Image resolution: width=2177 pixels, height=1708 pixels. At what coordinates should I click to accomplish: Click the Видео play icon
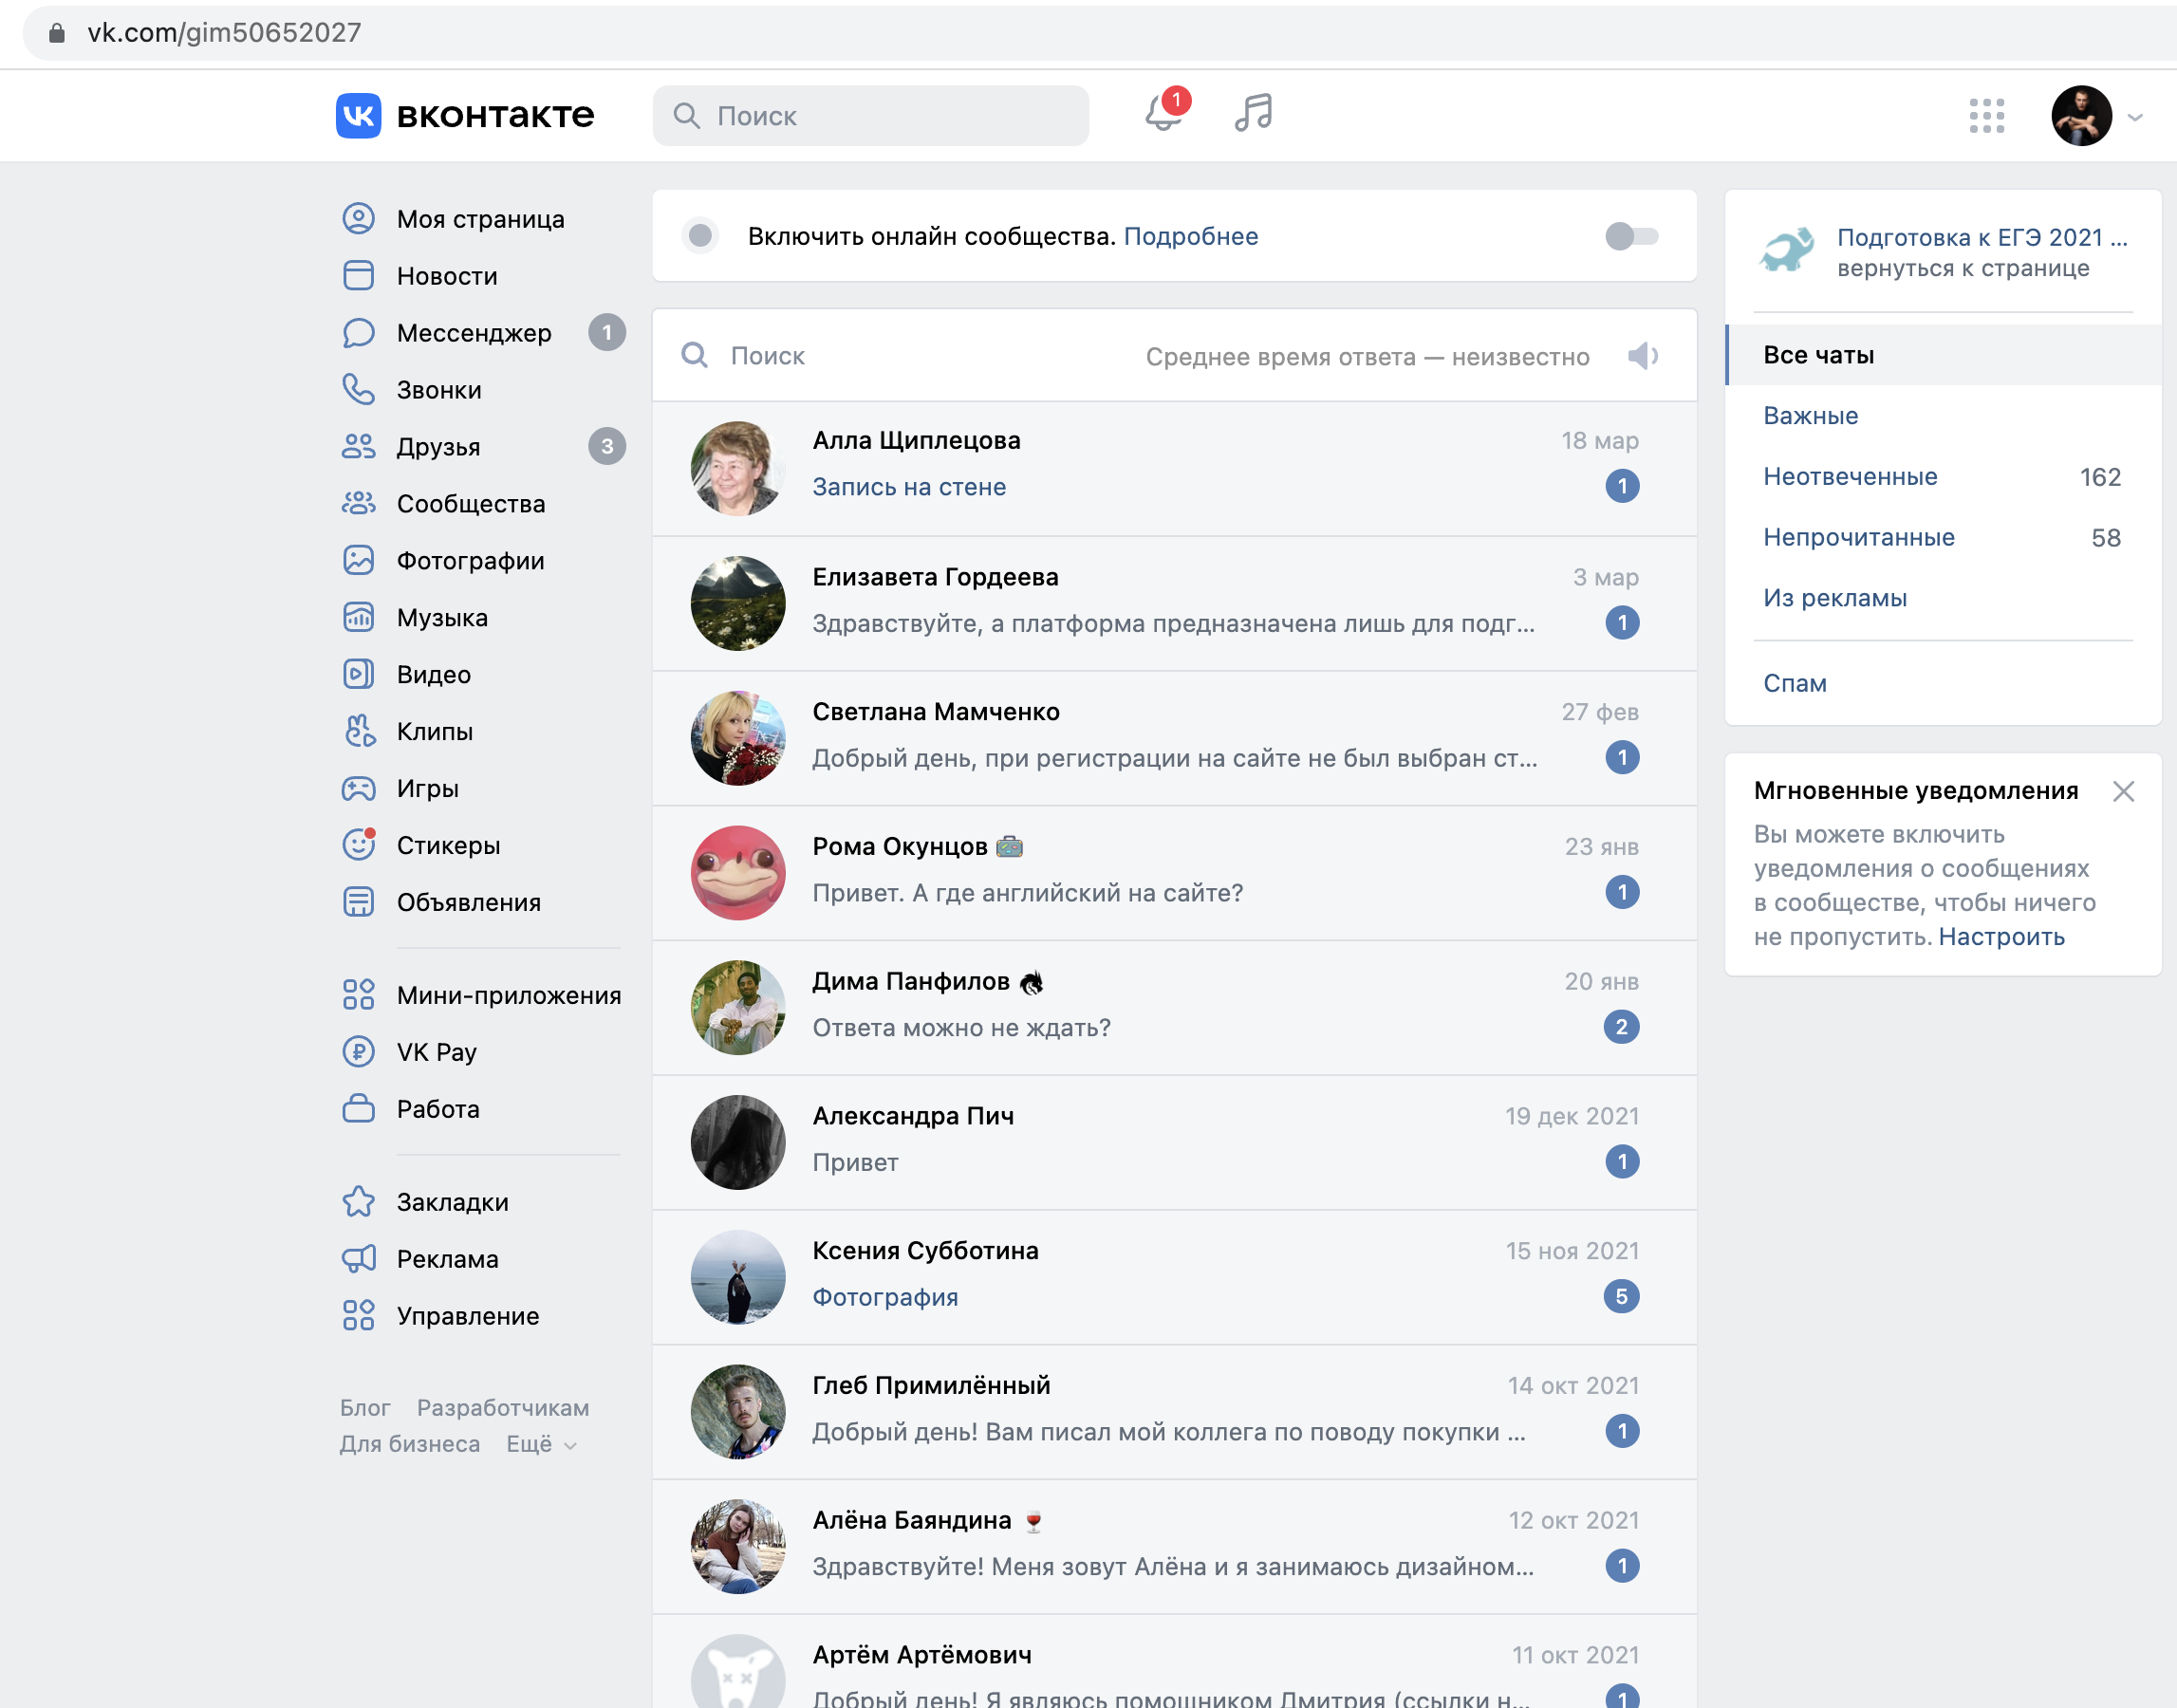click(x=358, y=674)
